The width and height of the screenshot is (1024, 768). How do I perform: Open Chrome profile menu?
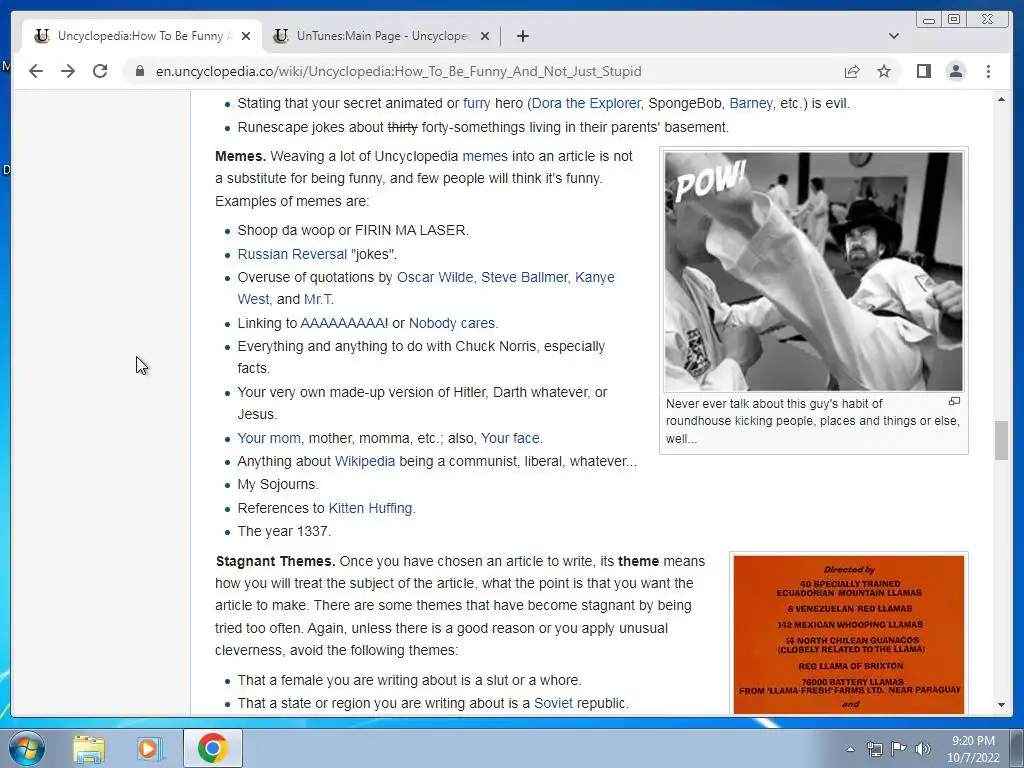pyautogui.click(x=955, y=71)
